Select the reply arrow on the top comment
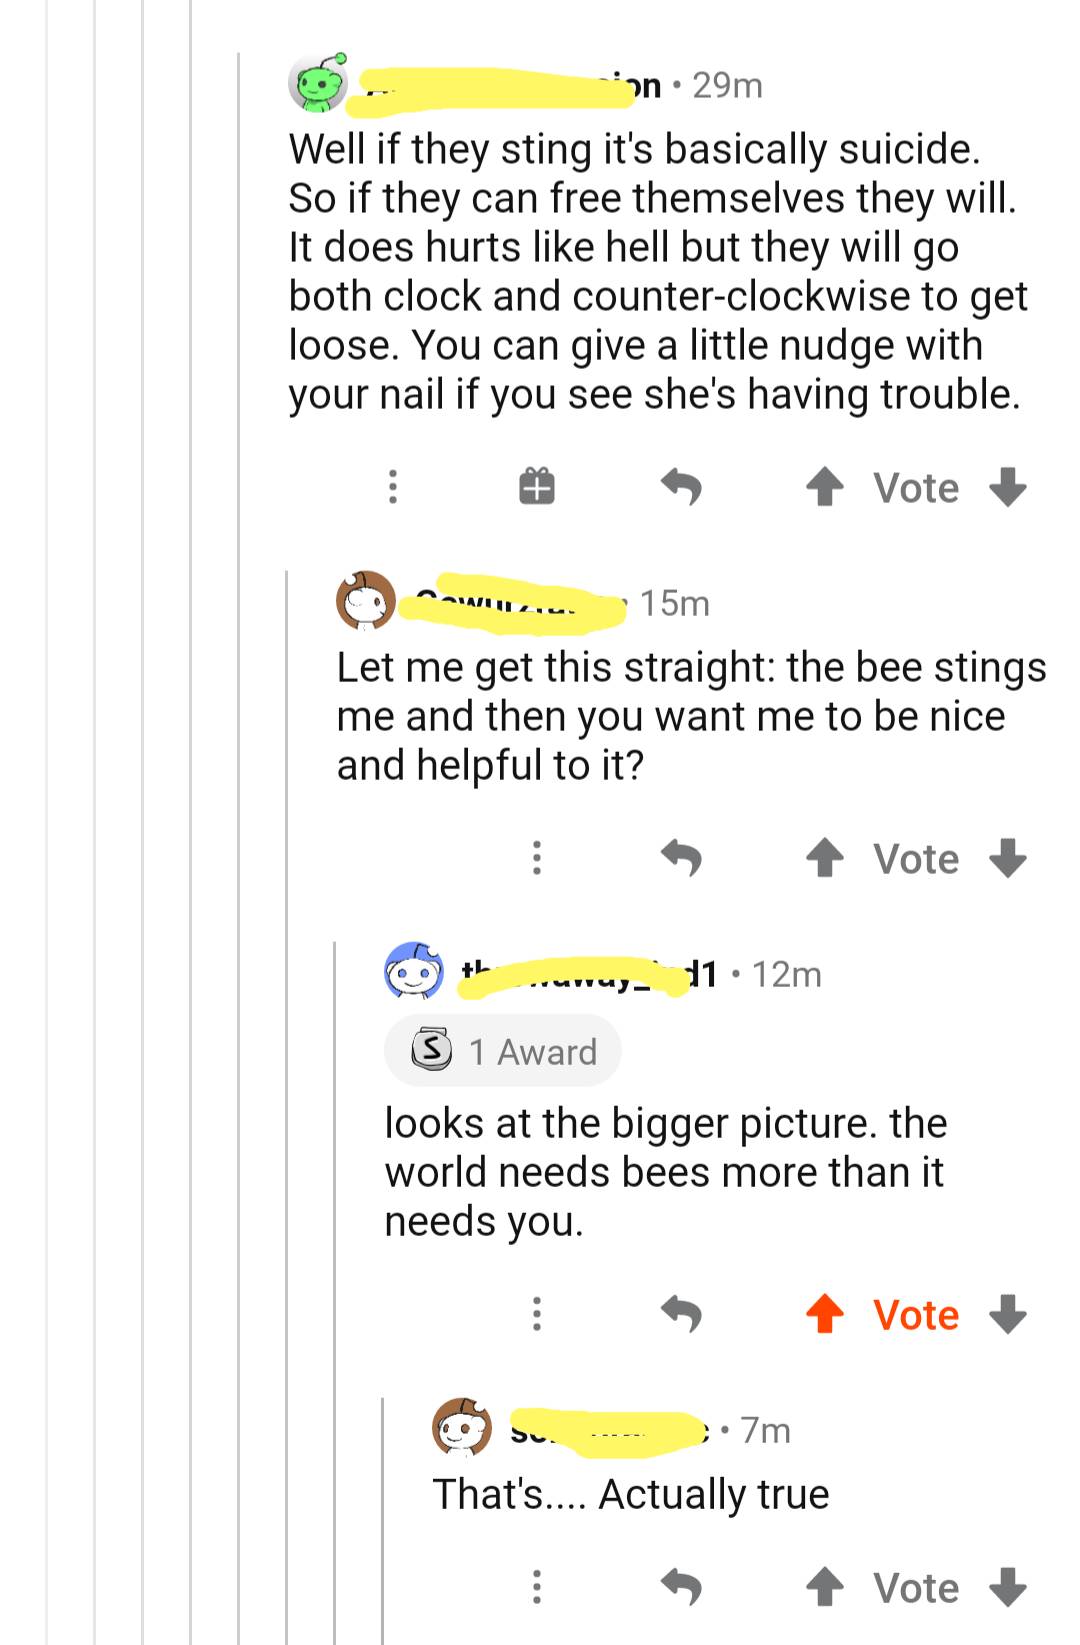The height and width of the screenshot is (1645, 1080). [x=684, y=487]
